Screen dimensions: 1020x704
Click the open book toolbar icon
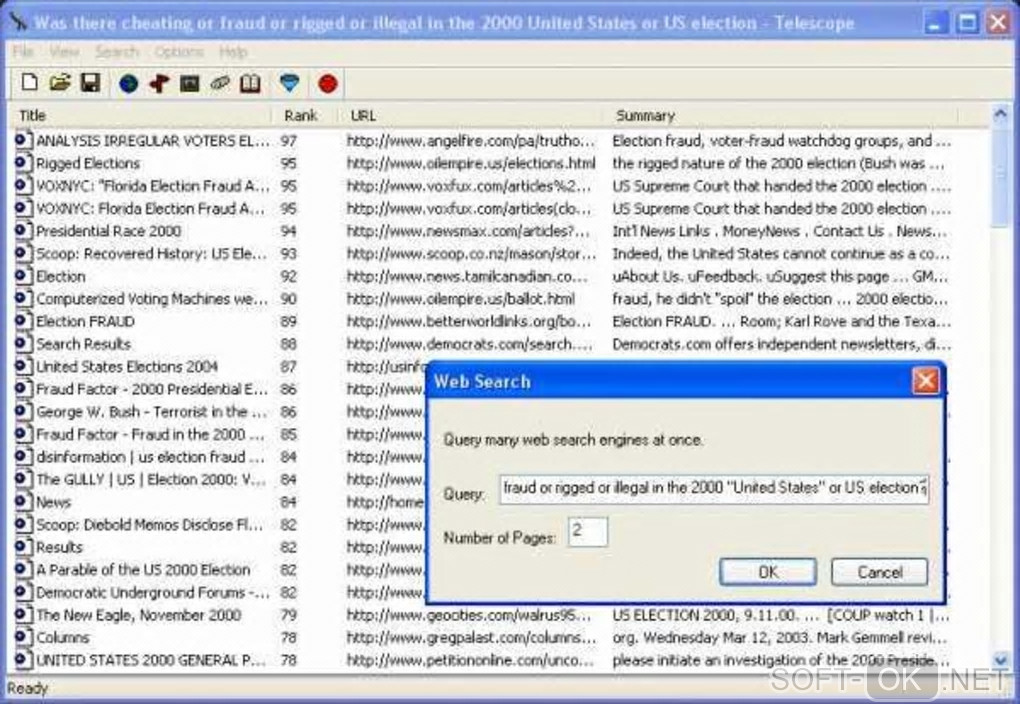pyautogui.click(x=250, y=83)
